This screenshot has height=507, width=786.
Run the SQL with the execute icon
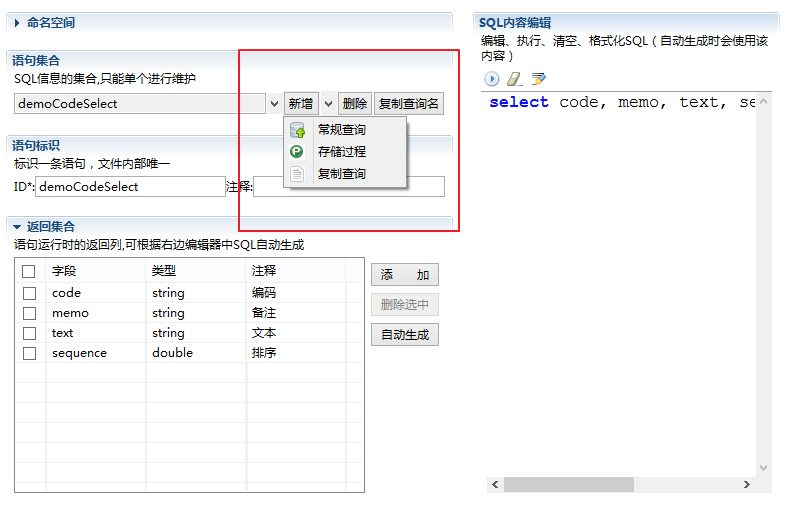coord(491,79)
